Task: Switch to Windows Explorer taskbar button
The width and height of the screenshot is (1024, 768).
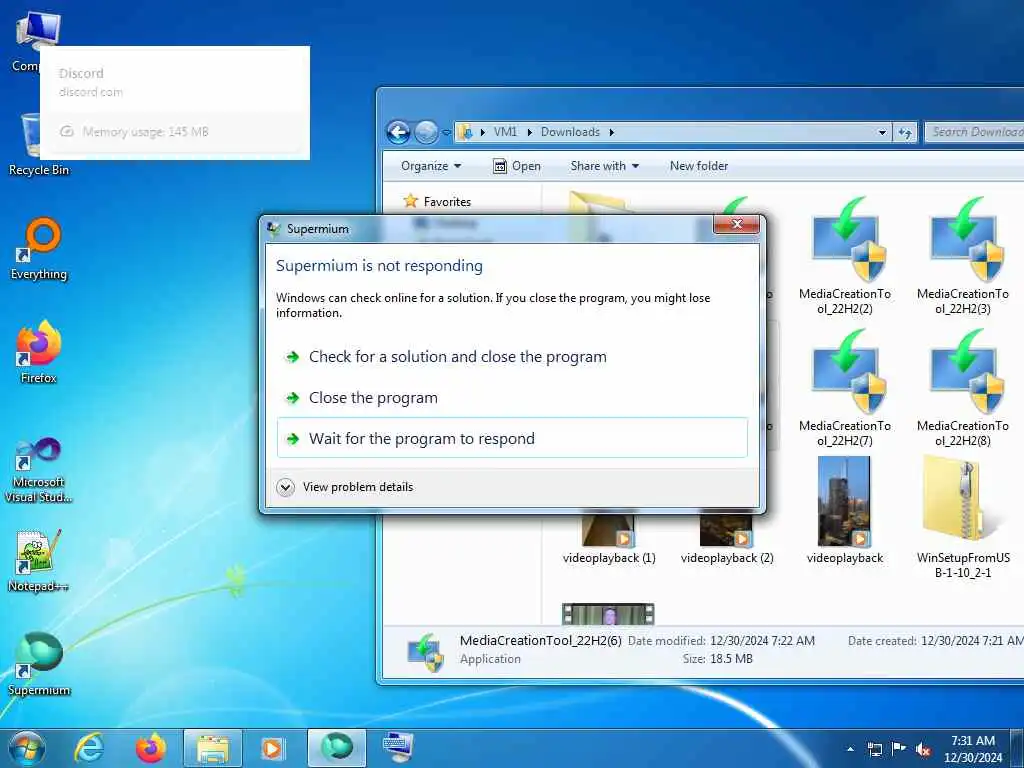Action: (213, 748)
